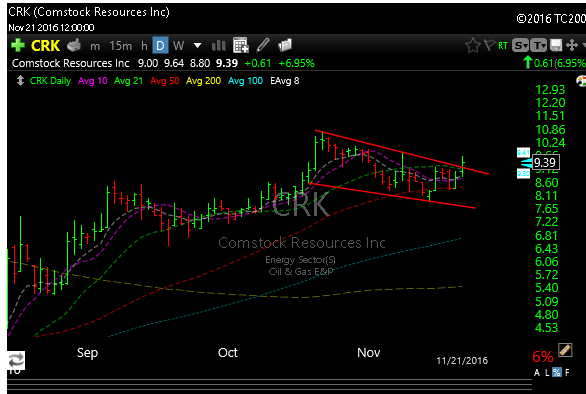Select the 'm' minute timeframe
The height and width of the screenshot is (394, 586).
pos(95,46)
